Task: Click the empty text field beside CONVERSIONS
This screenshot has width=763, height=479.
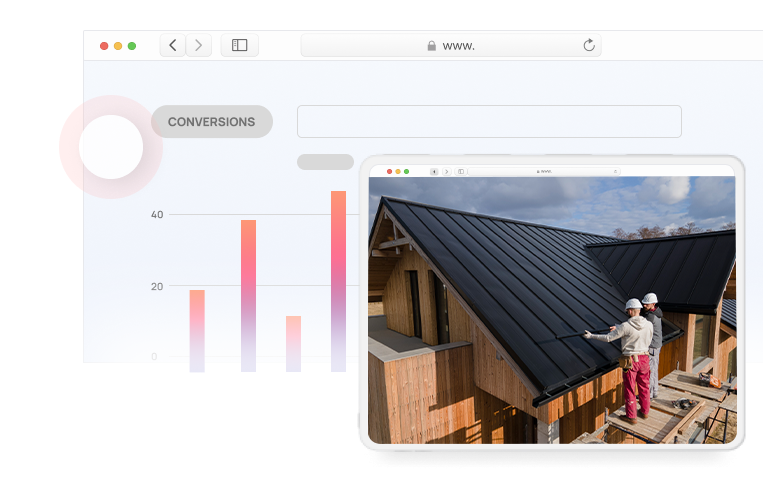Action: (489, 121)
